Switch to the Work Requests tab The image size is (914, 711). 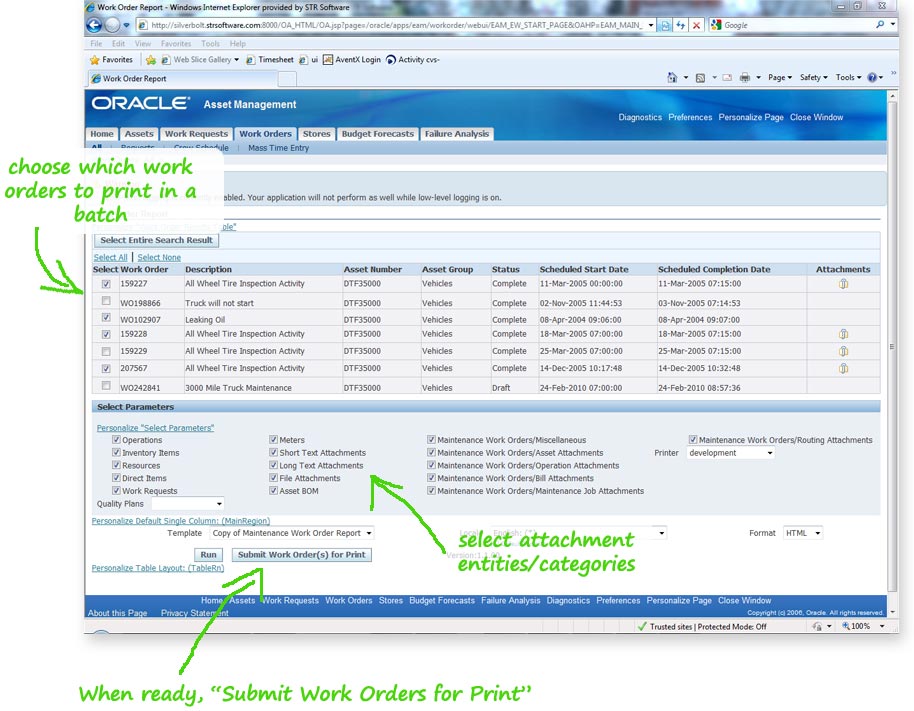click(x=196, y=134)
